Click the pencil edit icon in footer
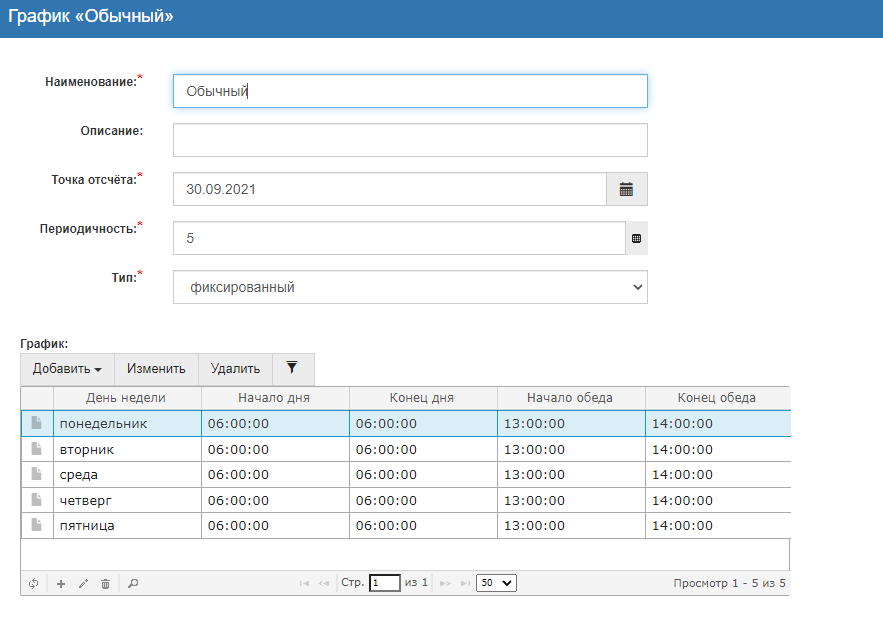The width and height of the screenshot is (883, 625). coord(83,583)
